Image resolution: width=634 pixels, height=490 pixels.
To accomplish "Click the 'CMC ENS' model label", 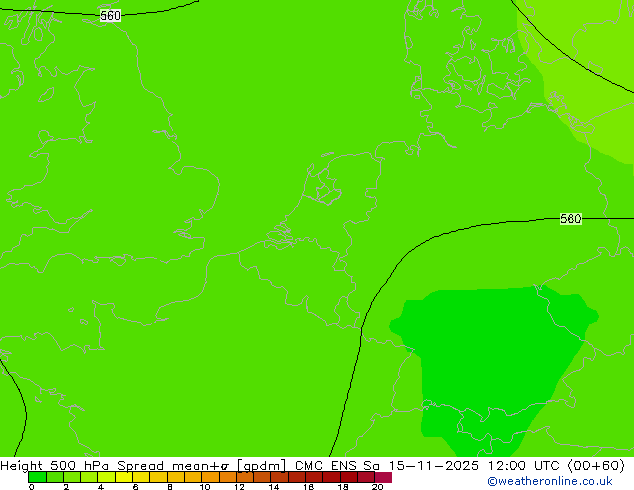I will (326, 466).
